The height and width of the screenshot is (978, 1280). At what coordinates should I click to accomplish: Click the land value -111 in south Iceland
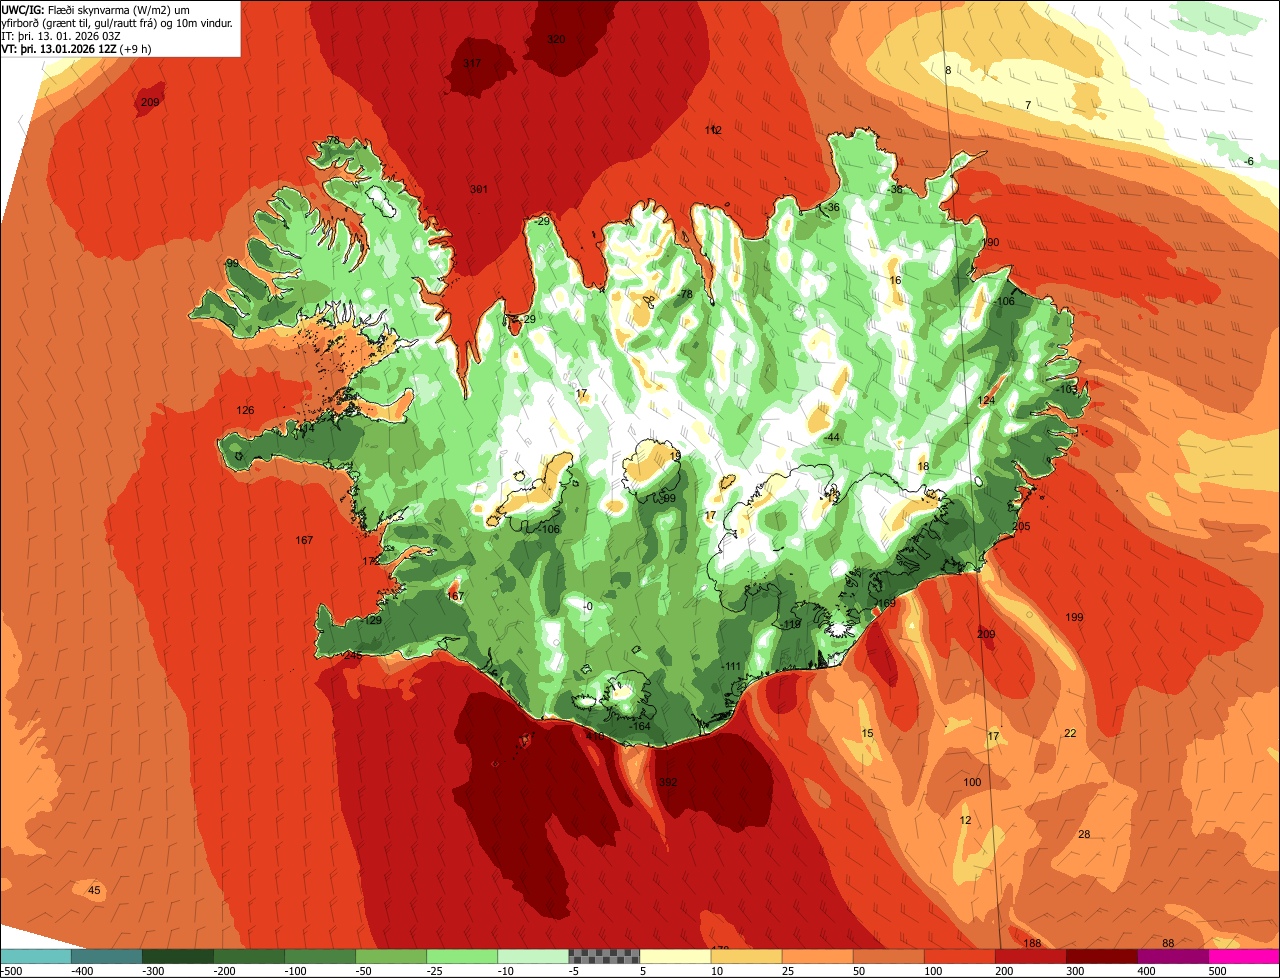click(x=731, y=666)
